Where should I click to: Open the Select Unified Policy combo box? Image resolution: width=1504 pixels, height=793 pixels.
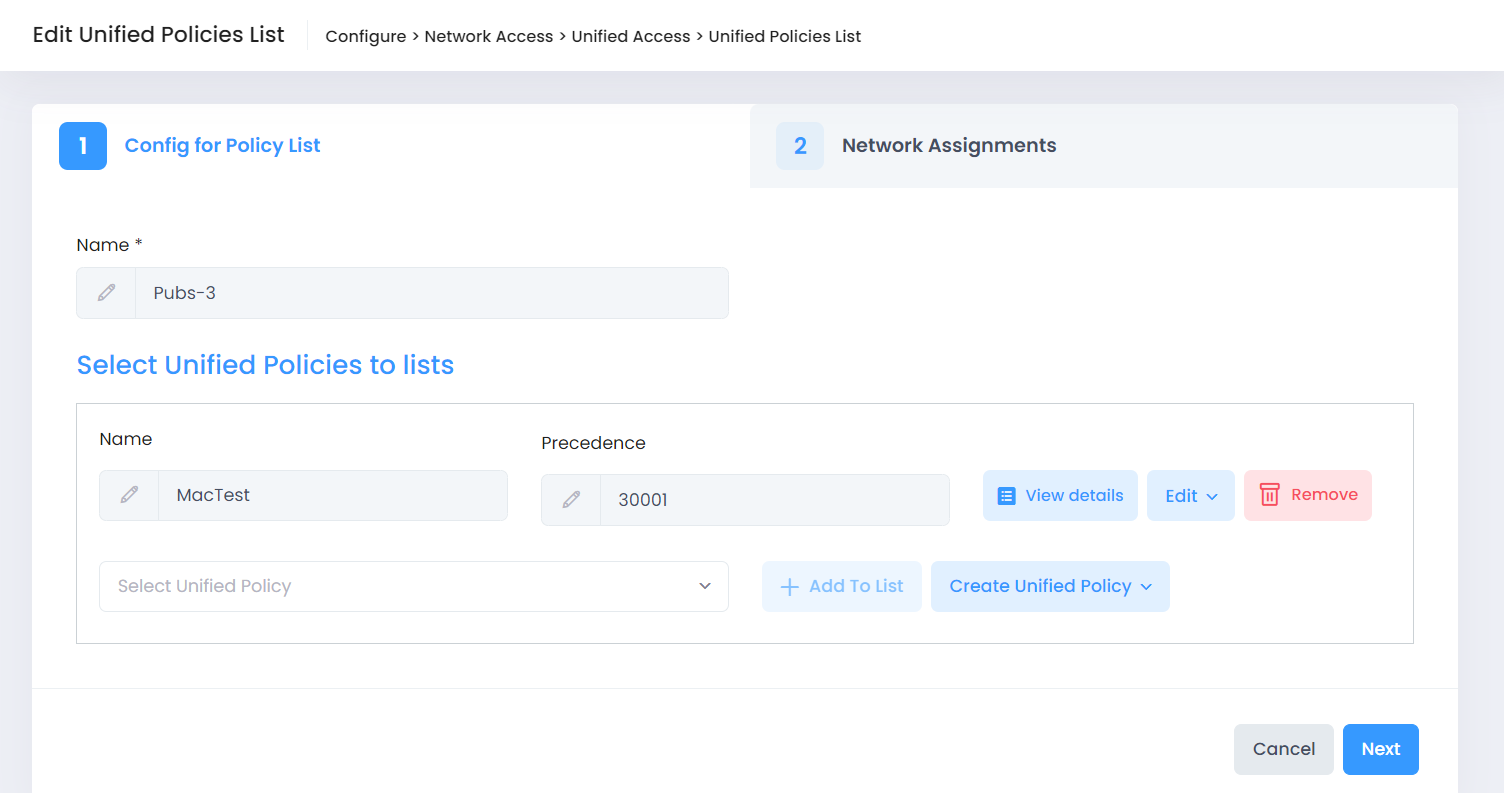coord(413,586)
